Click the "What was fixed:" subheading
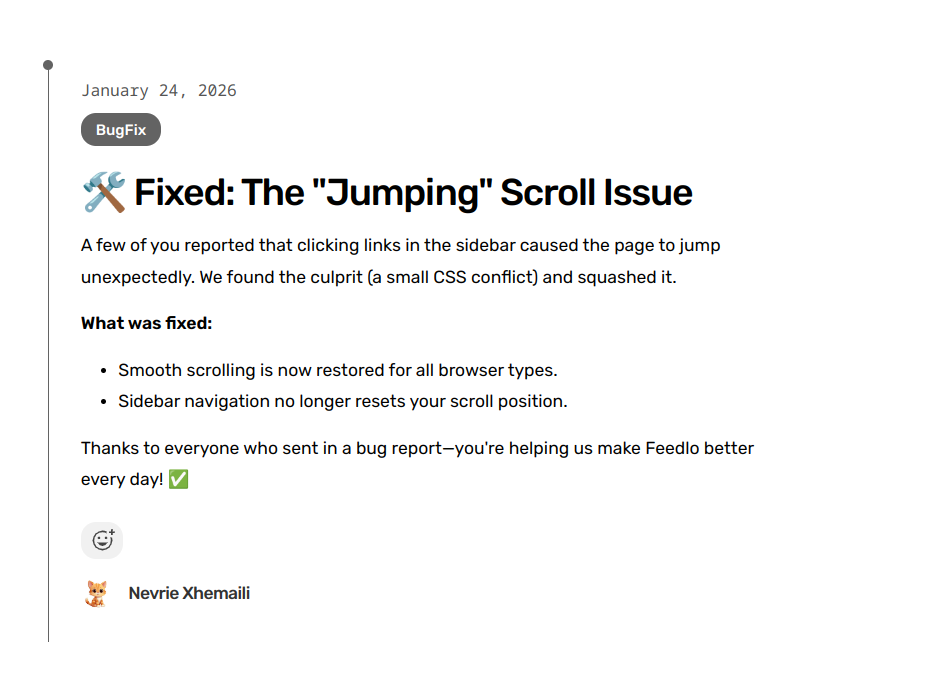The height and width of the screenshot is (690, 925). (147, 323)
